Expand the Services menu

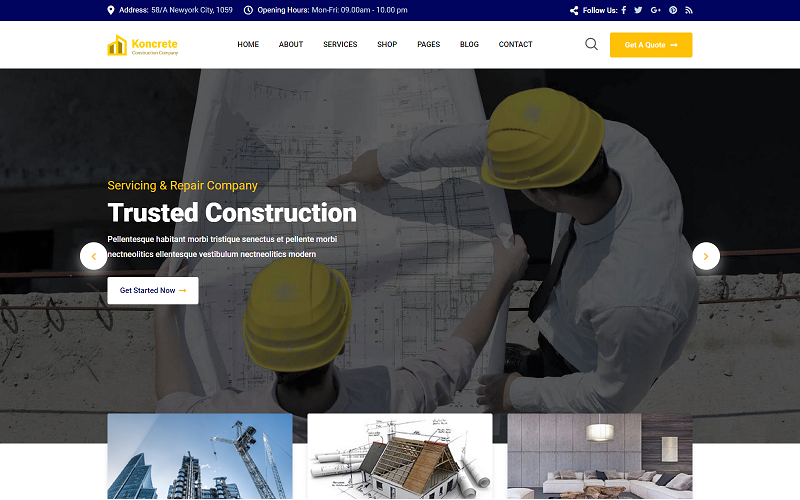point(340,45)
